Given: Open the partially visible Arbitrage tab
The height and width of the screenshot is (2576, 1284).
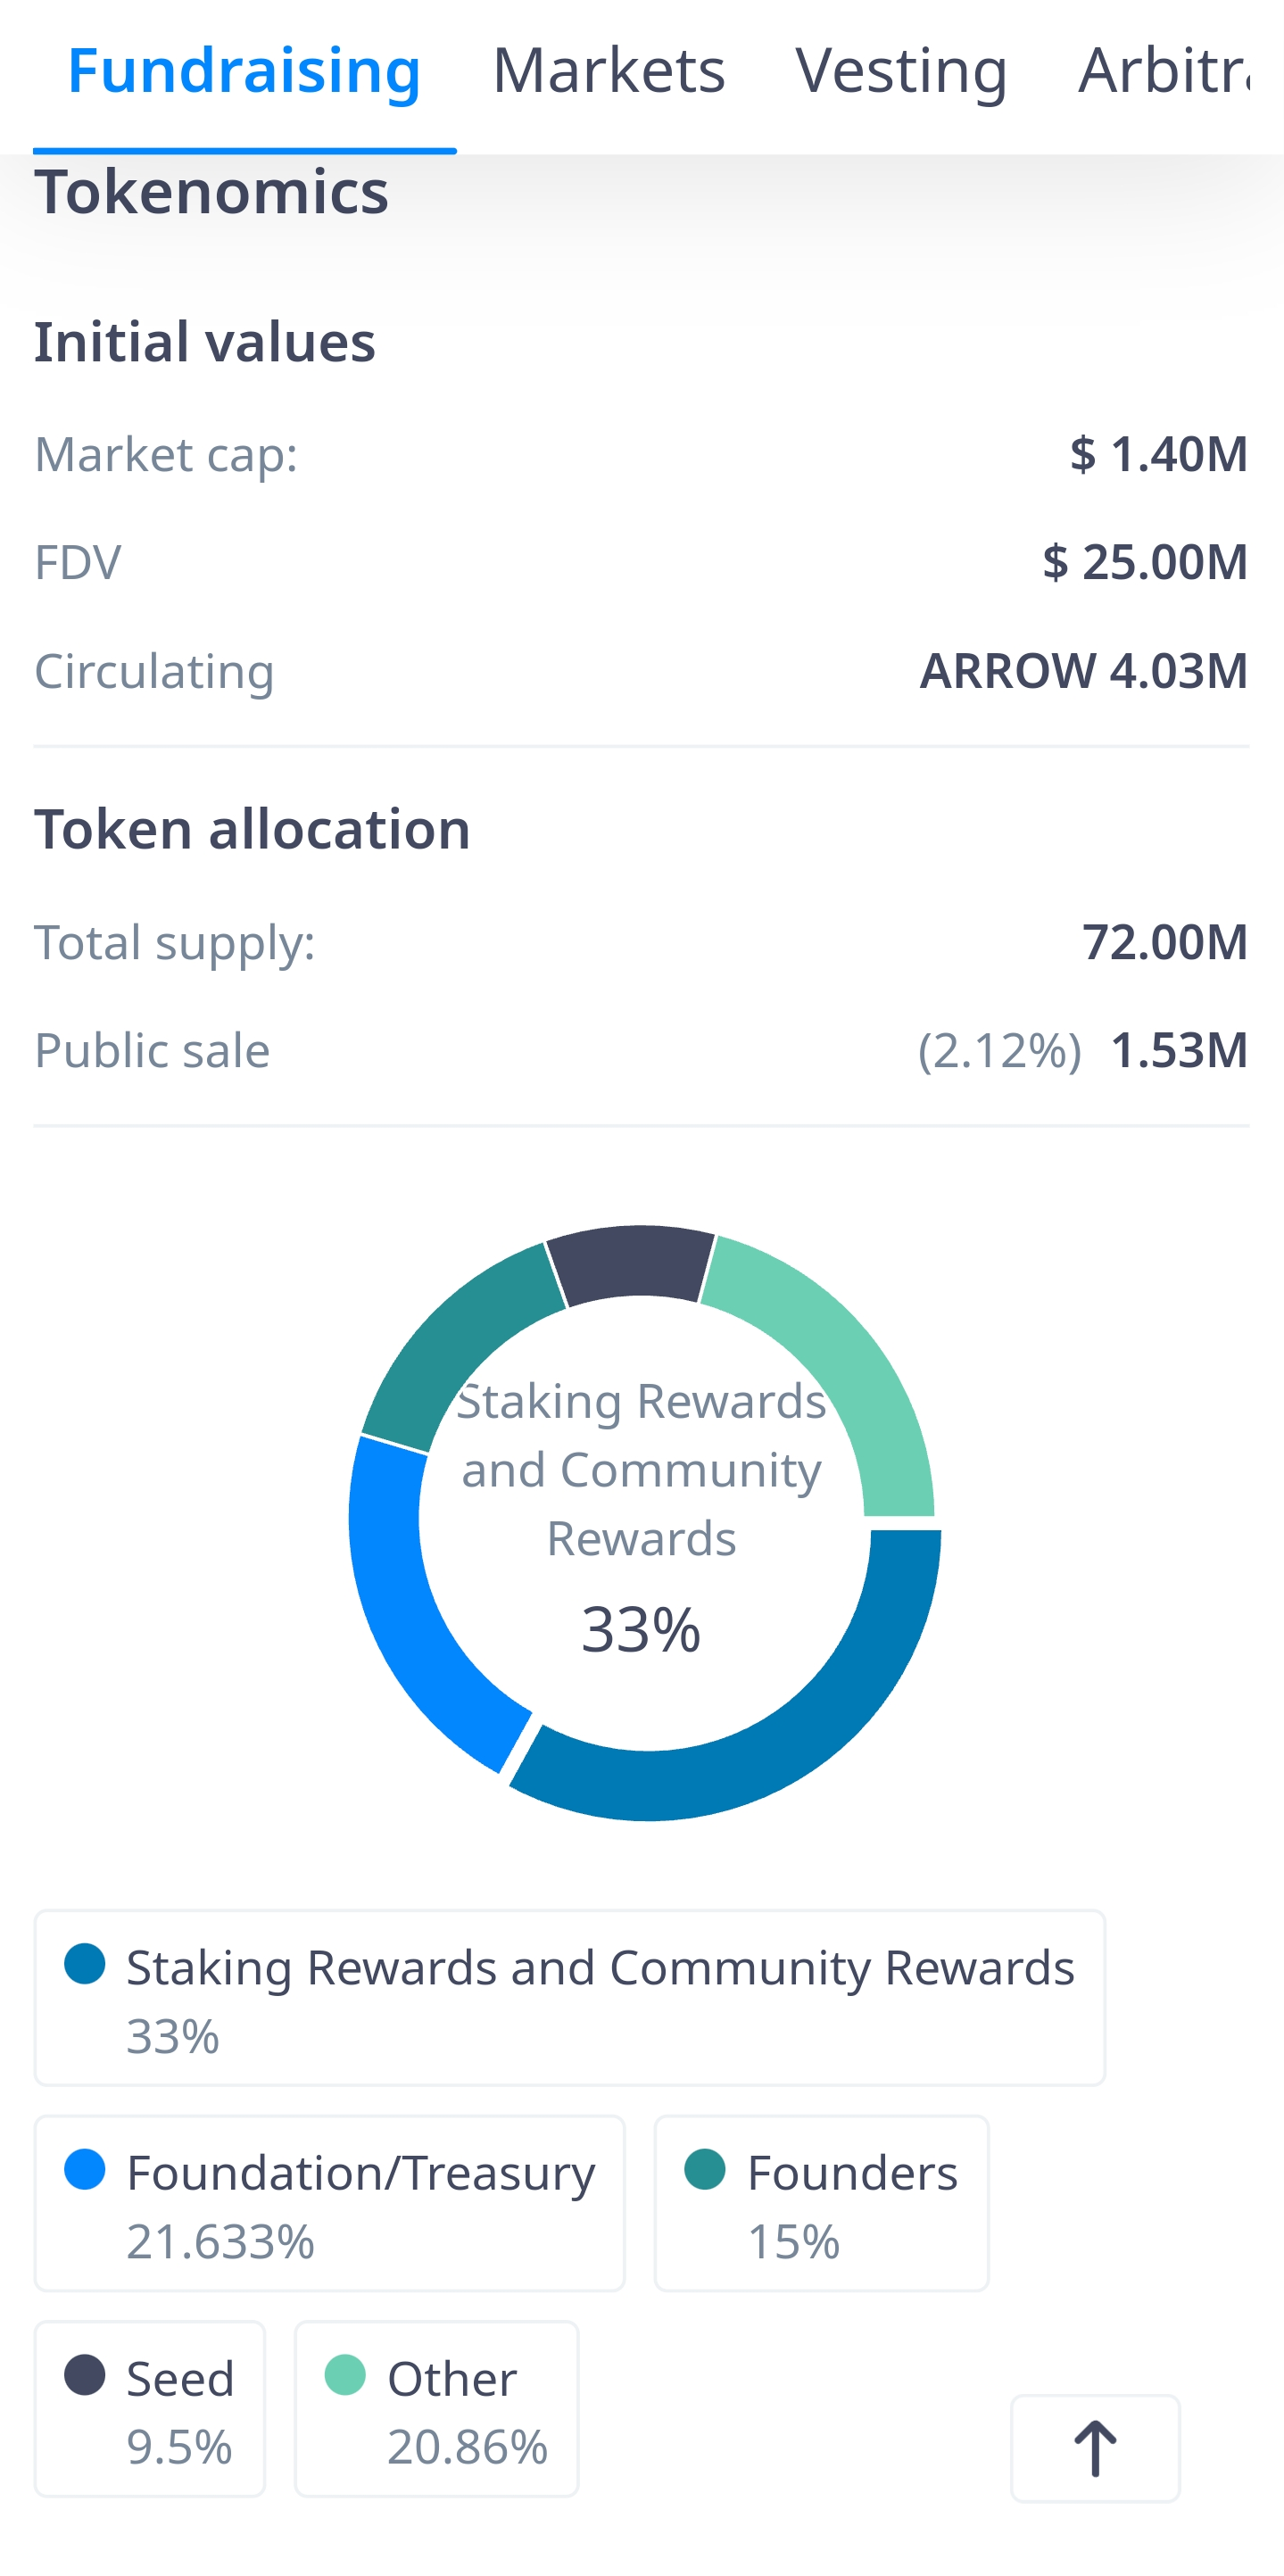Looking at the screenshot, I should click(x=1164, y=72).
